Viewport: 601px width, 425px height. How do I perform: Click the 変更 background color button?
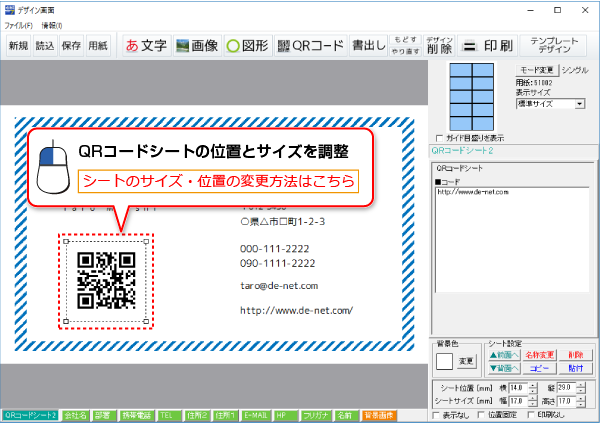pos(466,361)
